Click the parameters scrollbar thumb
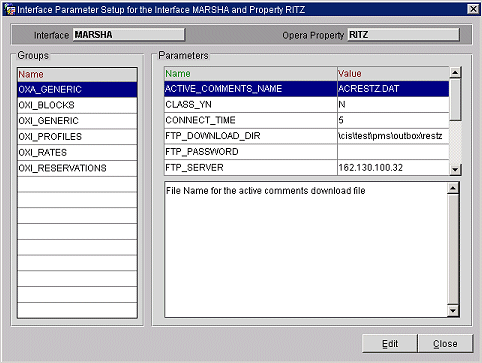482x363 pixels. pyautogui.click(x=455, y=99)
